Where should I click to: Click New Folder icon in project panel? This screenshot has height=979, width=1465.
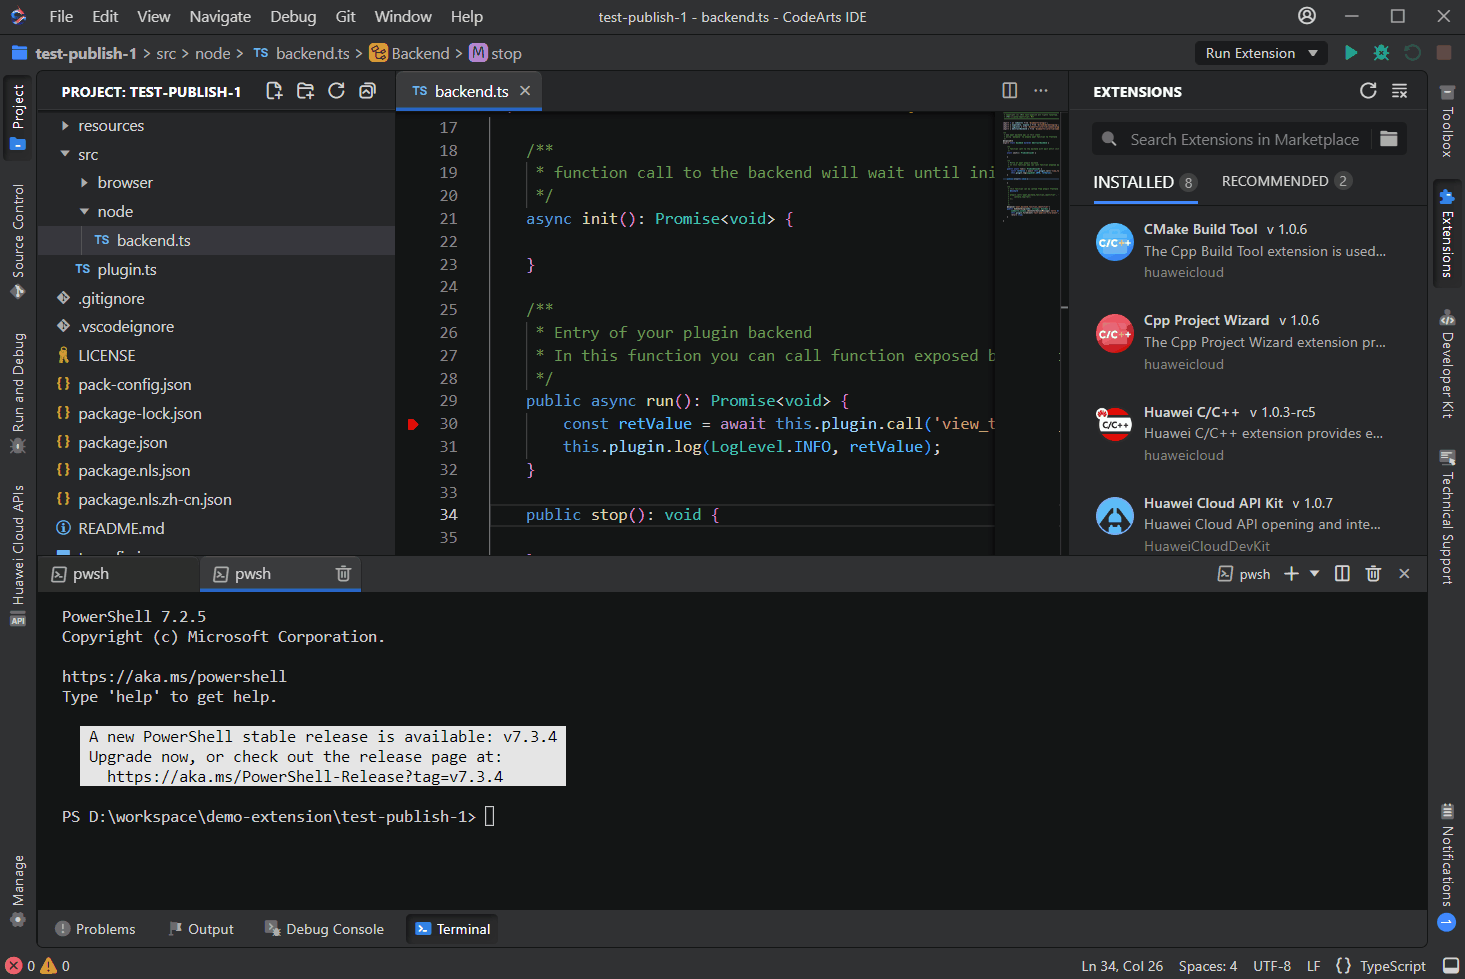coord(305,91)
